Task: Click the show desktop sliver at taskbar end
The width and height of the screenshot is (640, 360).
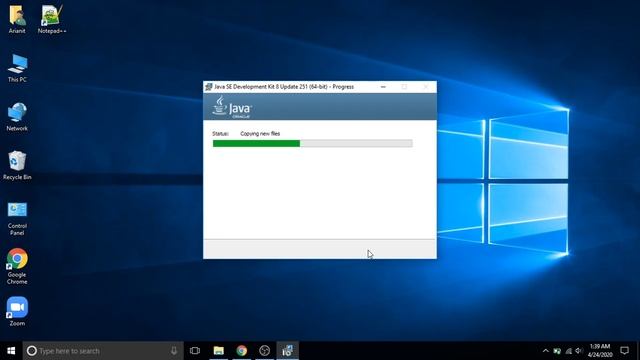Action: click(638, 351)
